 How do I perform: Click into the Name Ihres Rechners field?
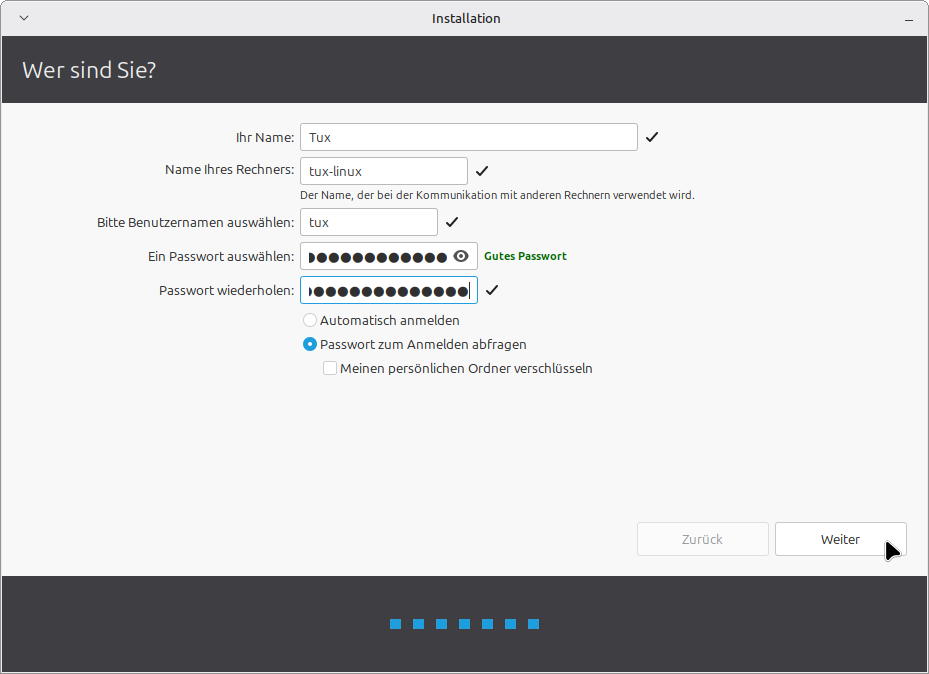click(x=383, y=171)
